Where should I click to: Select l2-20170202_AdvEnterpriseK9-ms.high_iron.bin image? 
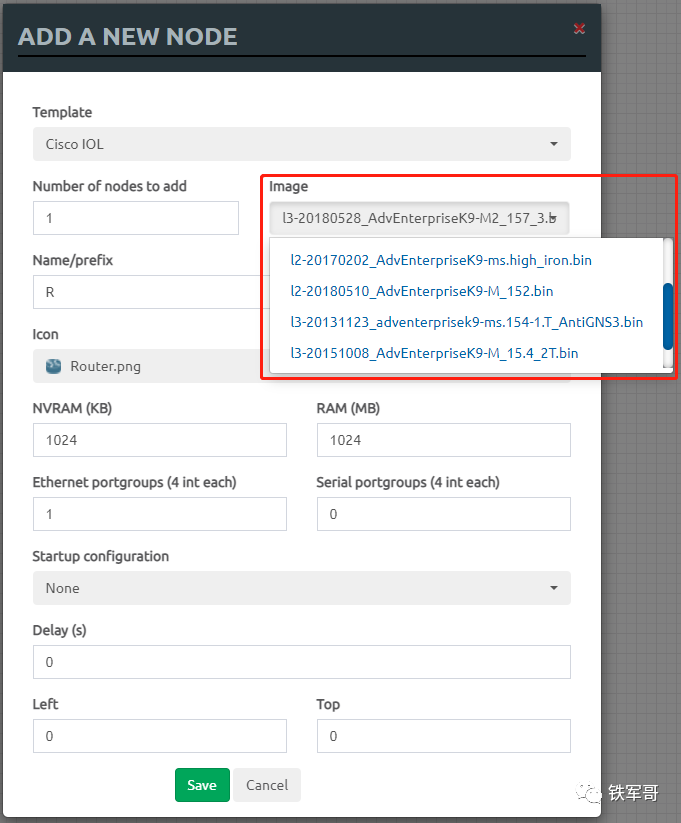(x=441, y=260)
